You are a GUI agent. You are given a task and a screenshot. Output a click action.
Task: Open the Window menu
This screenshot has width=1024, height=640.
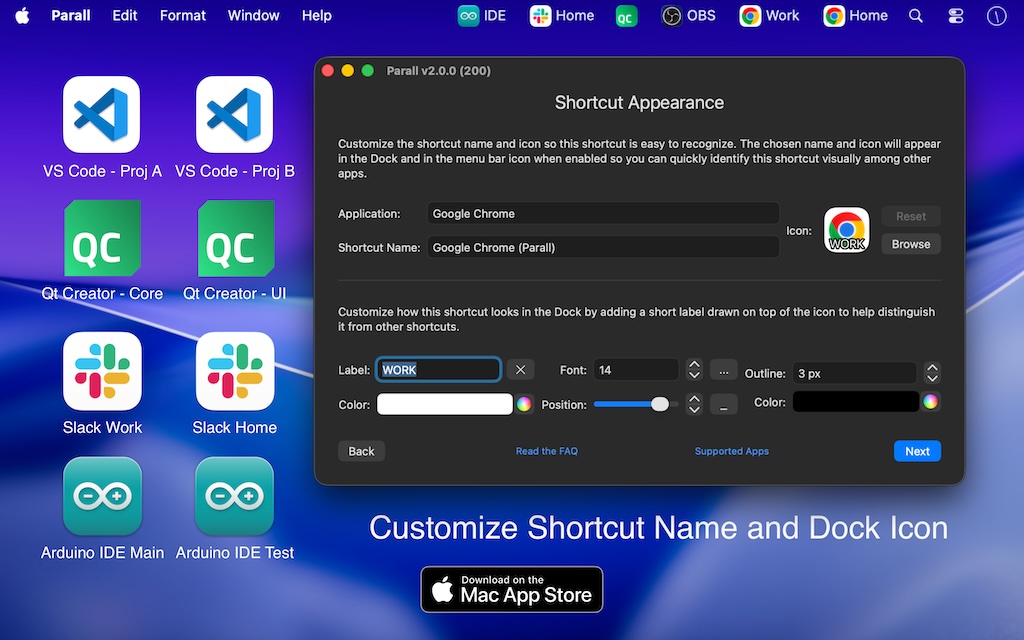click(x=253, y=16)
